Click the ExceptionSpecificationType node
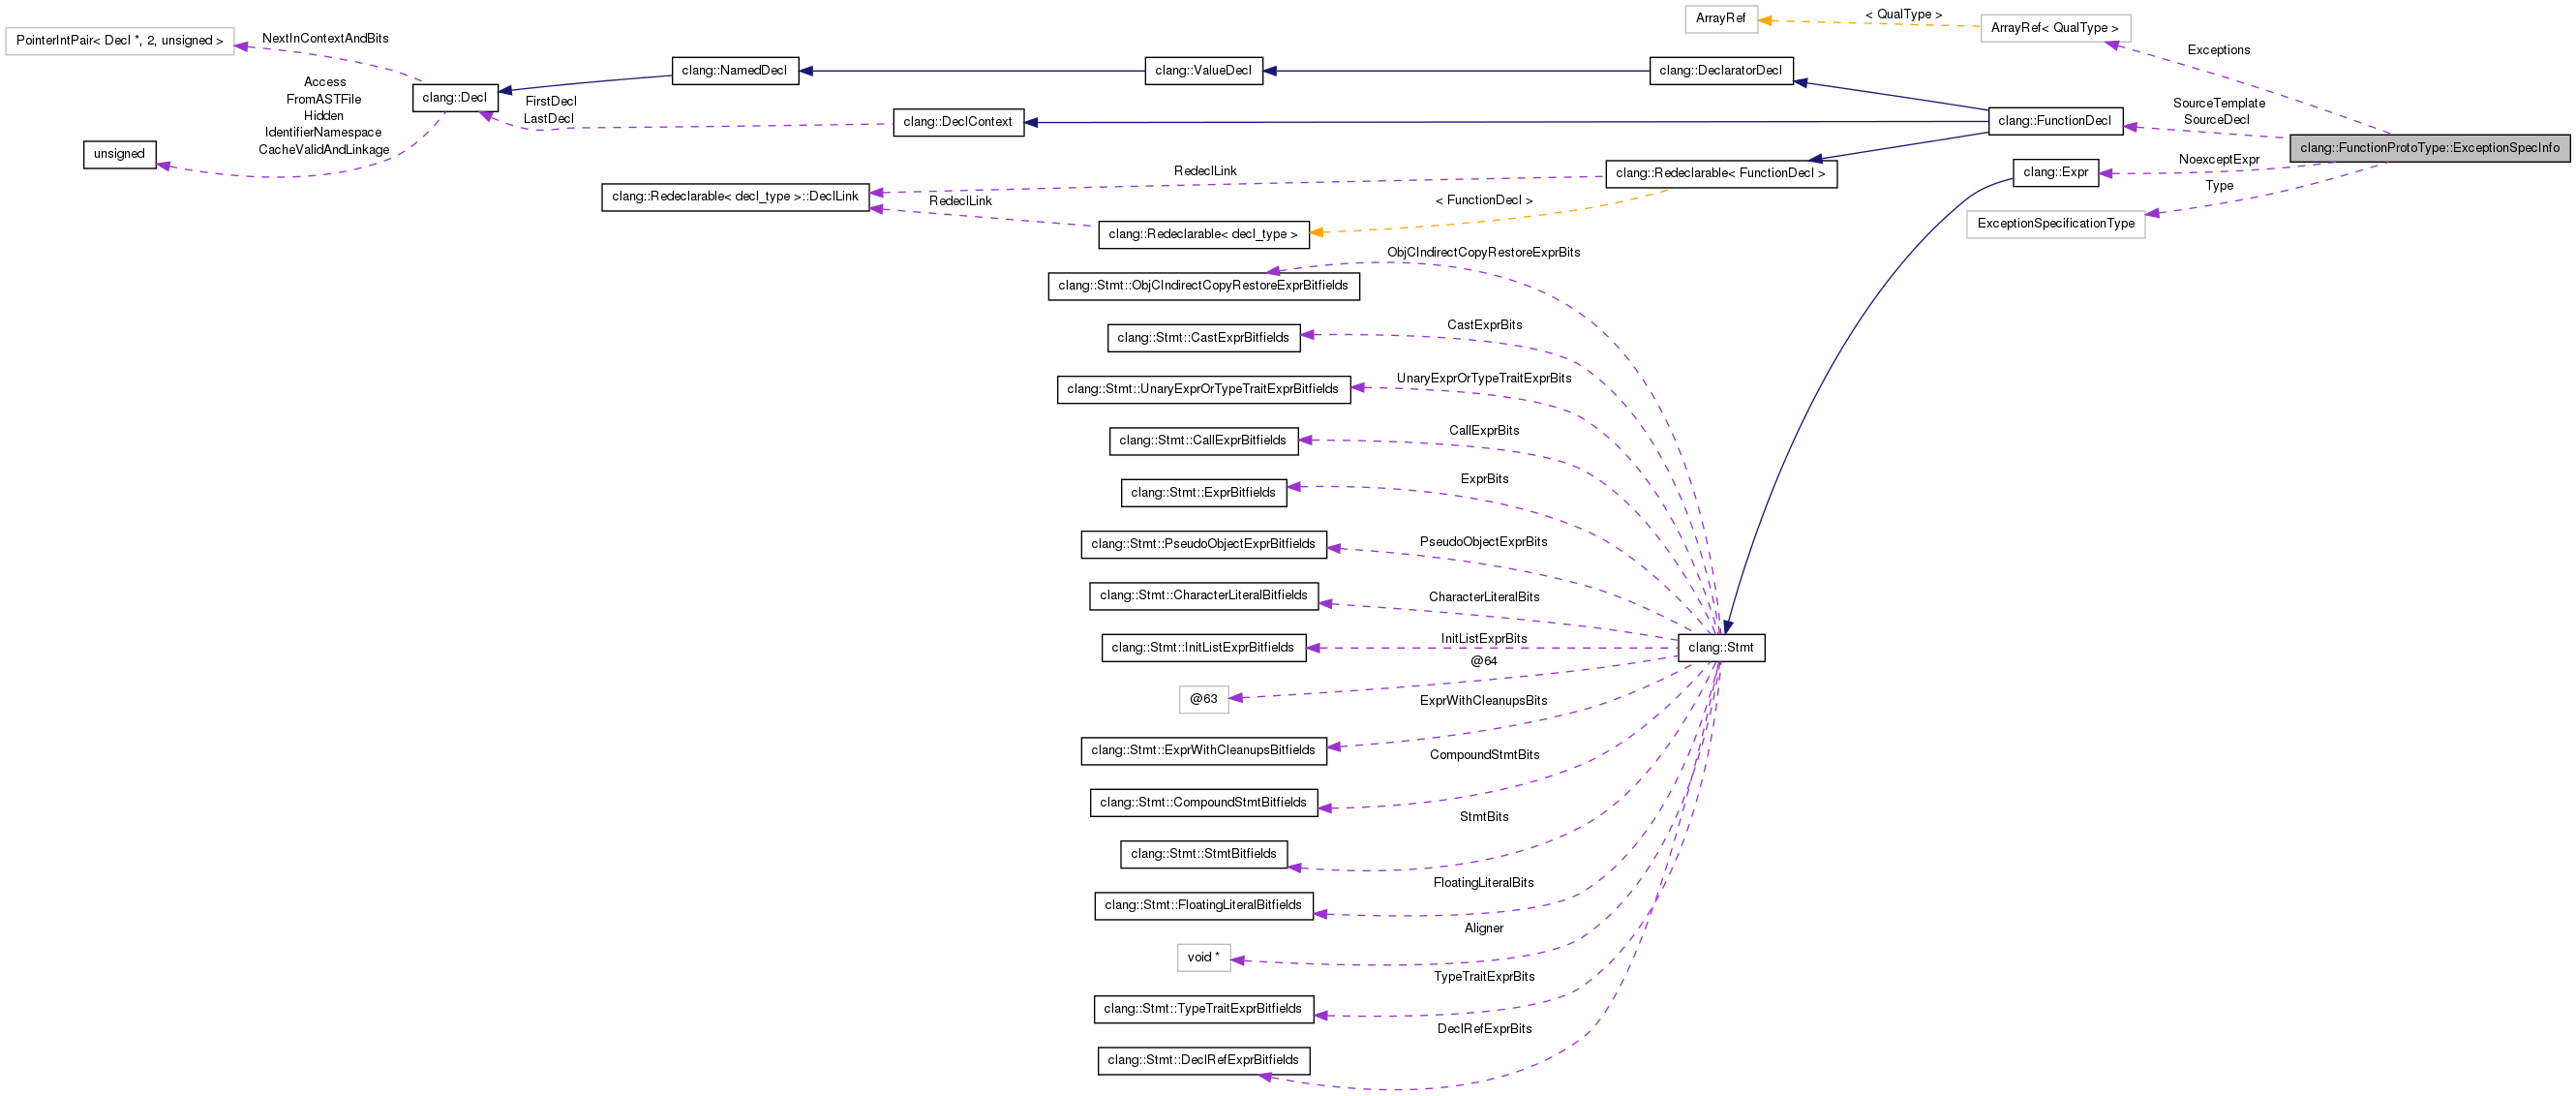 2054,224
